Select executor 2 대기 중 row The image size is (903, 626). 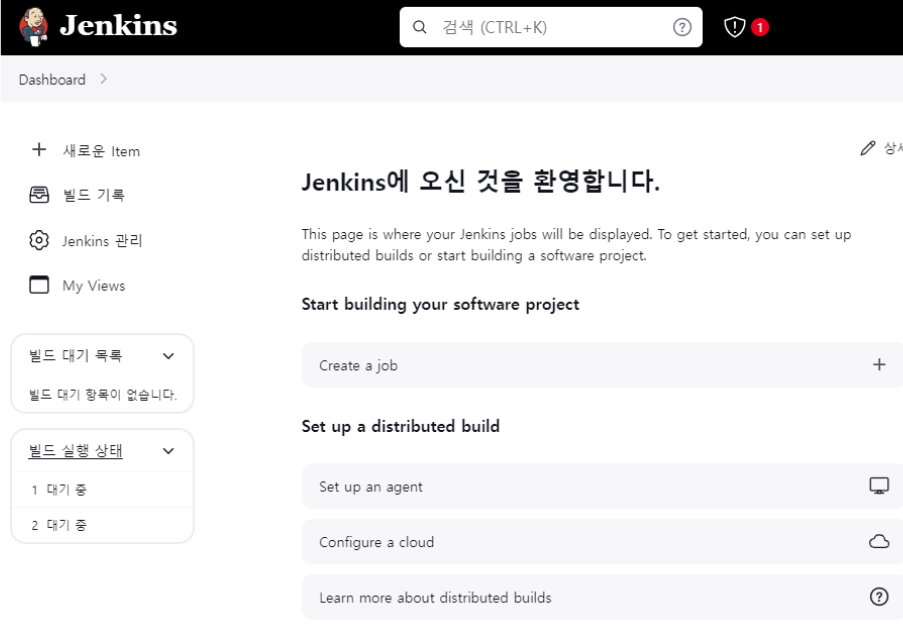coord(103,525)
